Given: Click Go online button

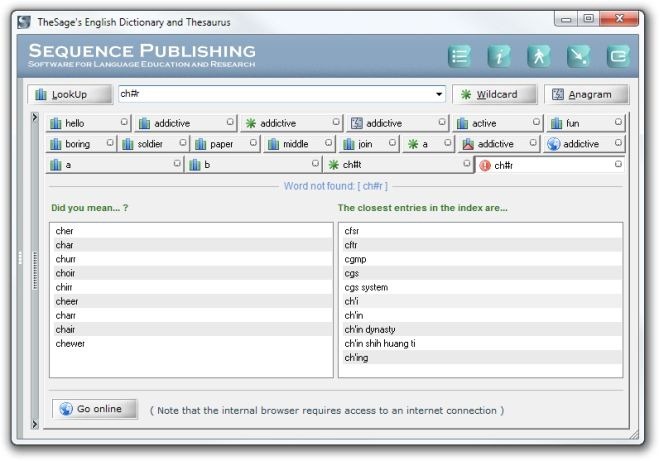Looking at the screenshot, I should coord(94,409).
